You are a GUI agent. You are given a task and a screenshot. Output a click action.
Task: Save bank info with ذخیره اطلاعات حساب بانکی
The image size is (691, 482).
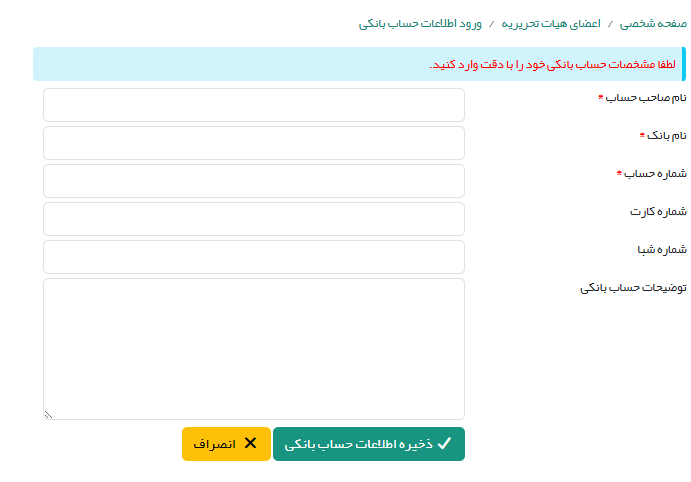coord(368,444)
